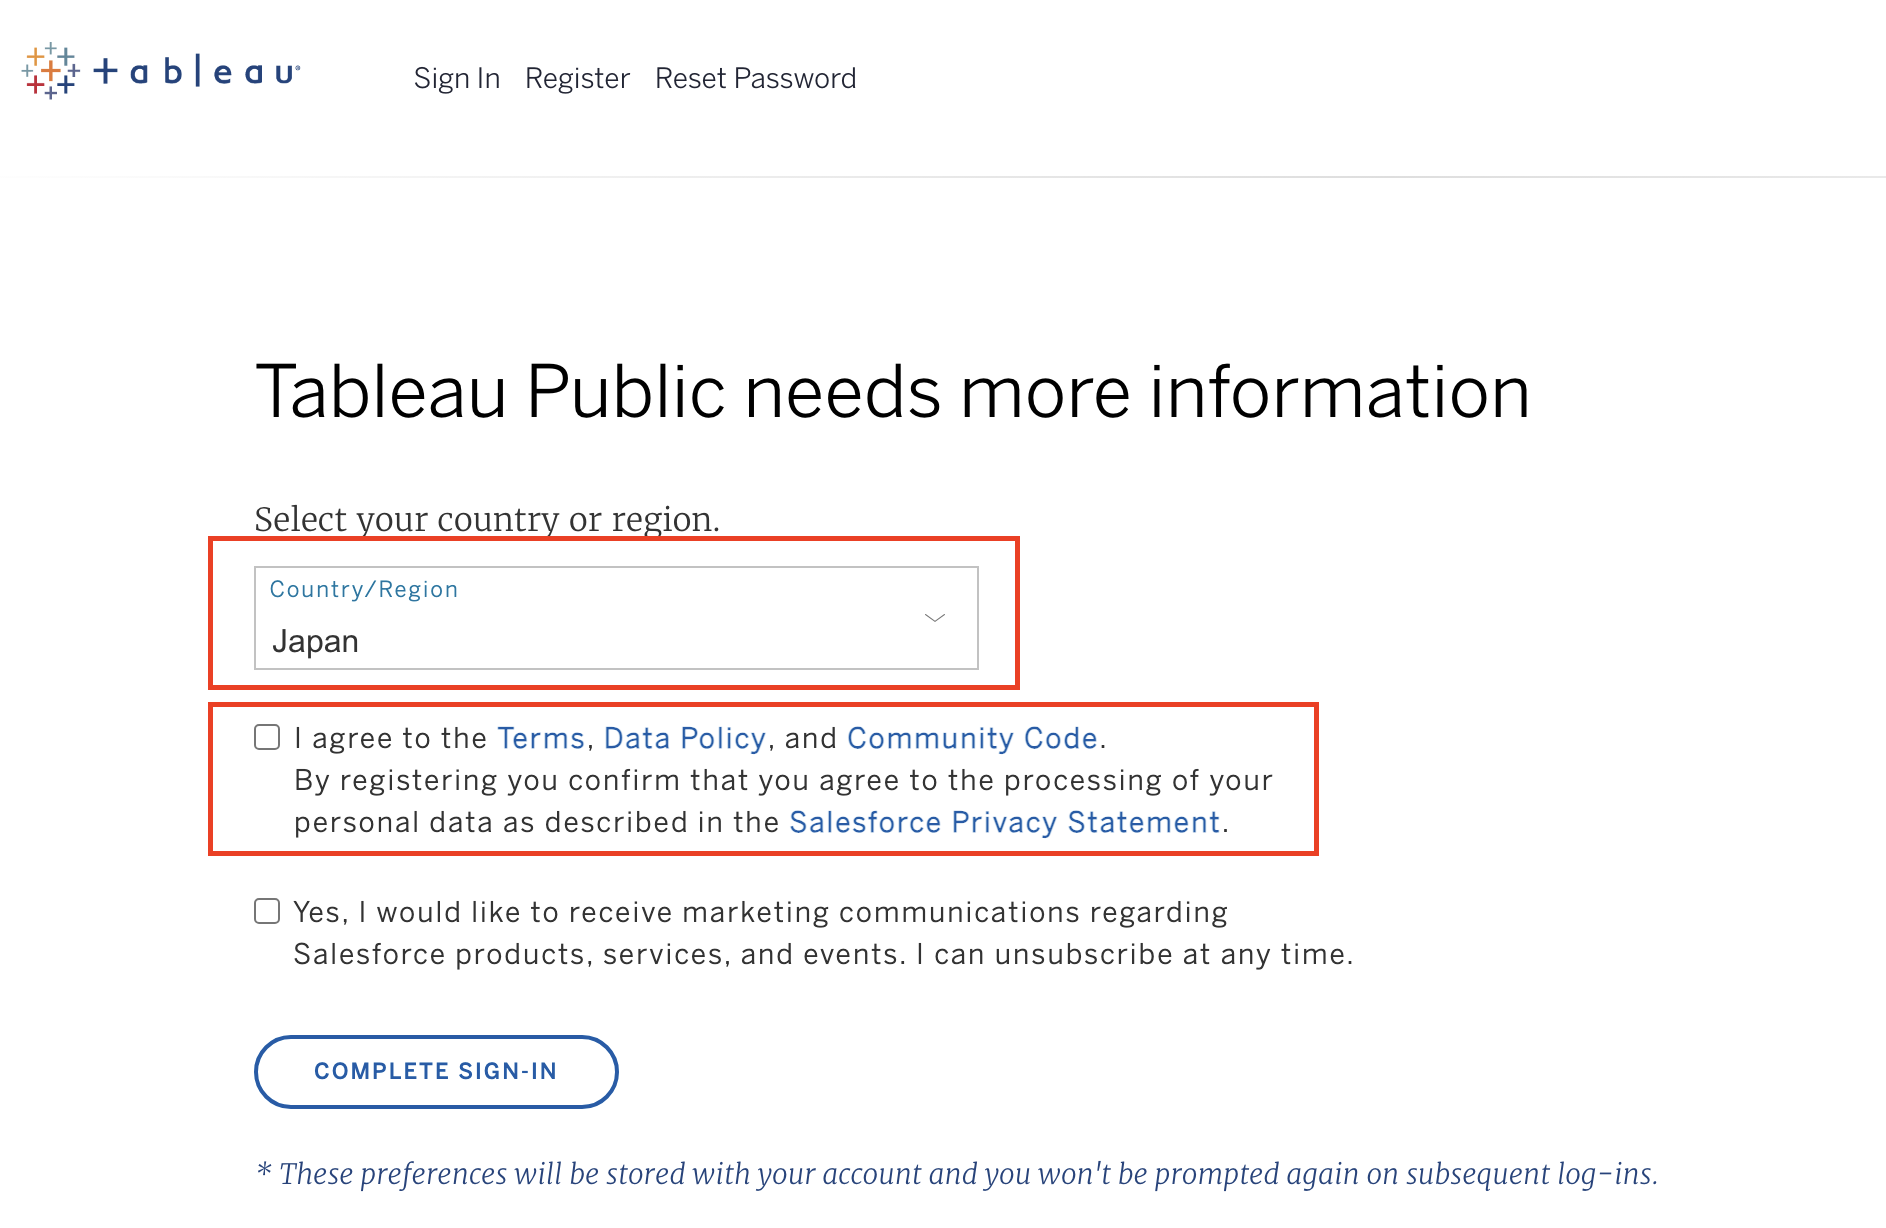Enable the marketing communications checkbox
The width and height of the screenshot is (1886, 1228).
(267, 911)
